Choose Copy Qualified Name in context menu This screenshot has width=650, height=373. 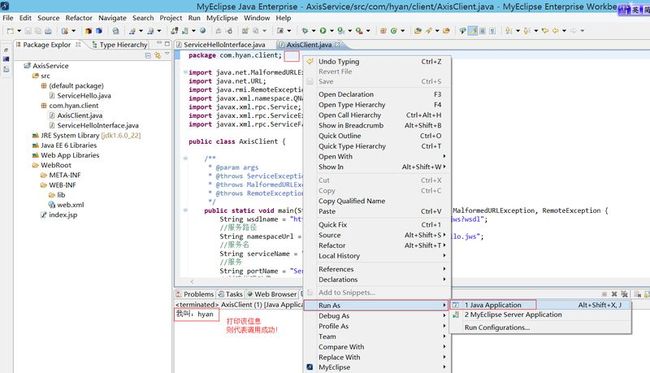pos(377,201)
